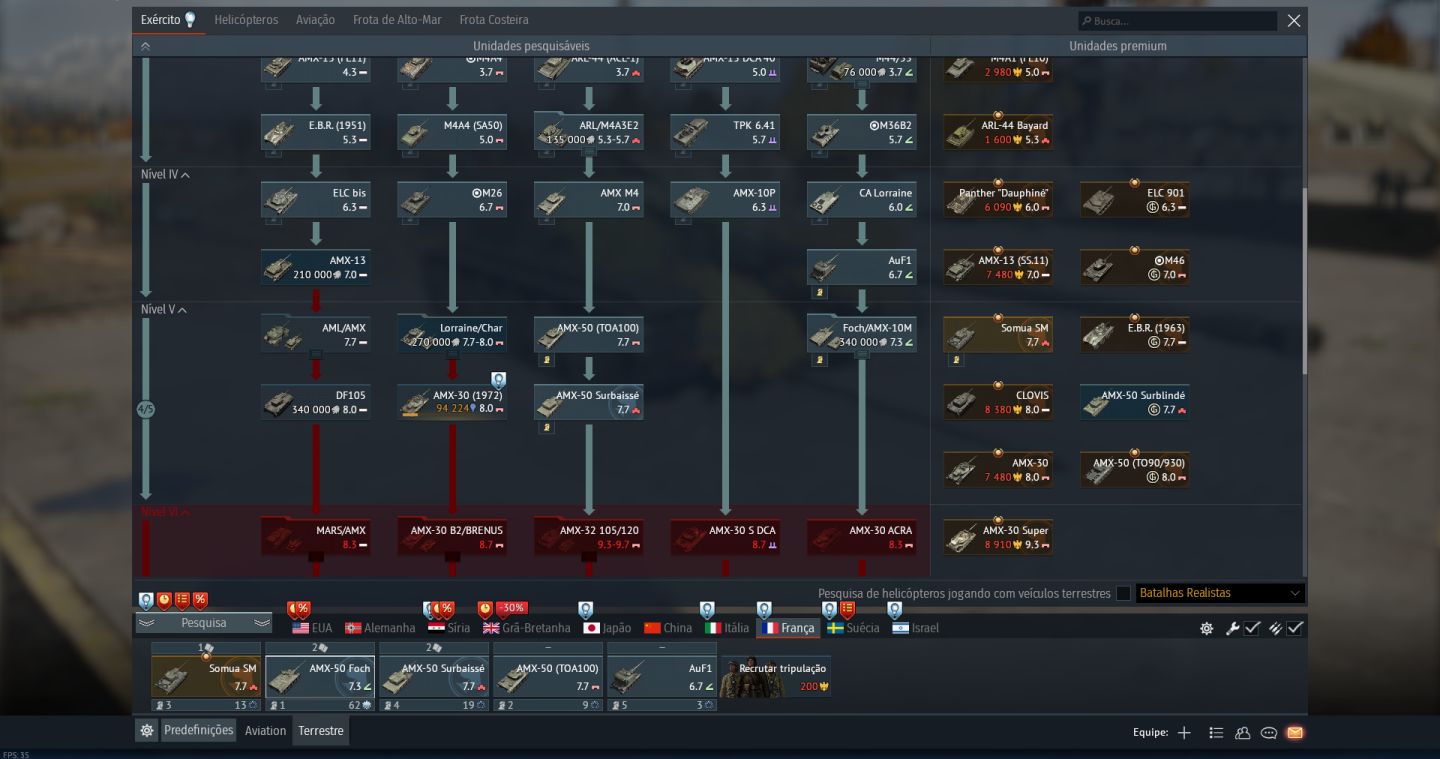Select AMX-50 Foch in crew slot bar
Screen dimensions: 1440x759
point(320,677)
